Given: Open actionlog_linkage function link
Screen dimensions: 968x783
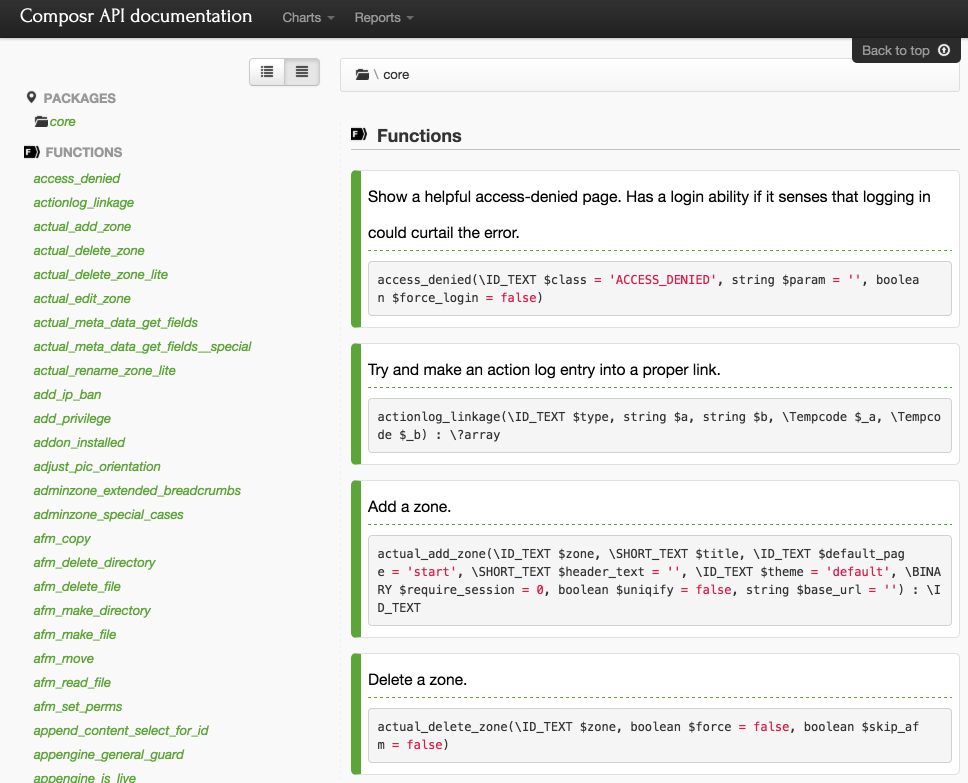Looking at the screenshot, I should click(x=83, y=203).
